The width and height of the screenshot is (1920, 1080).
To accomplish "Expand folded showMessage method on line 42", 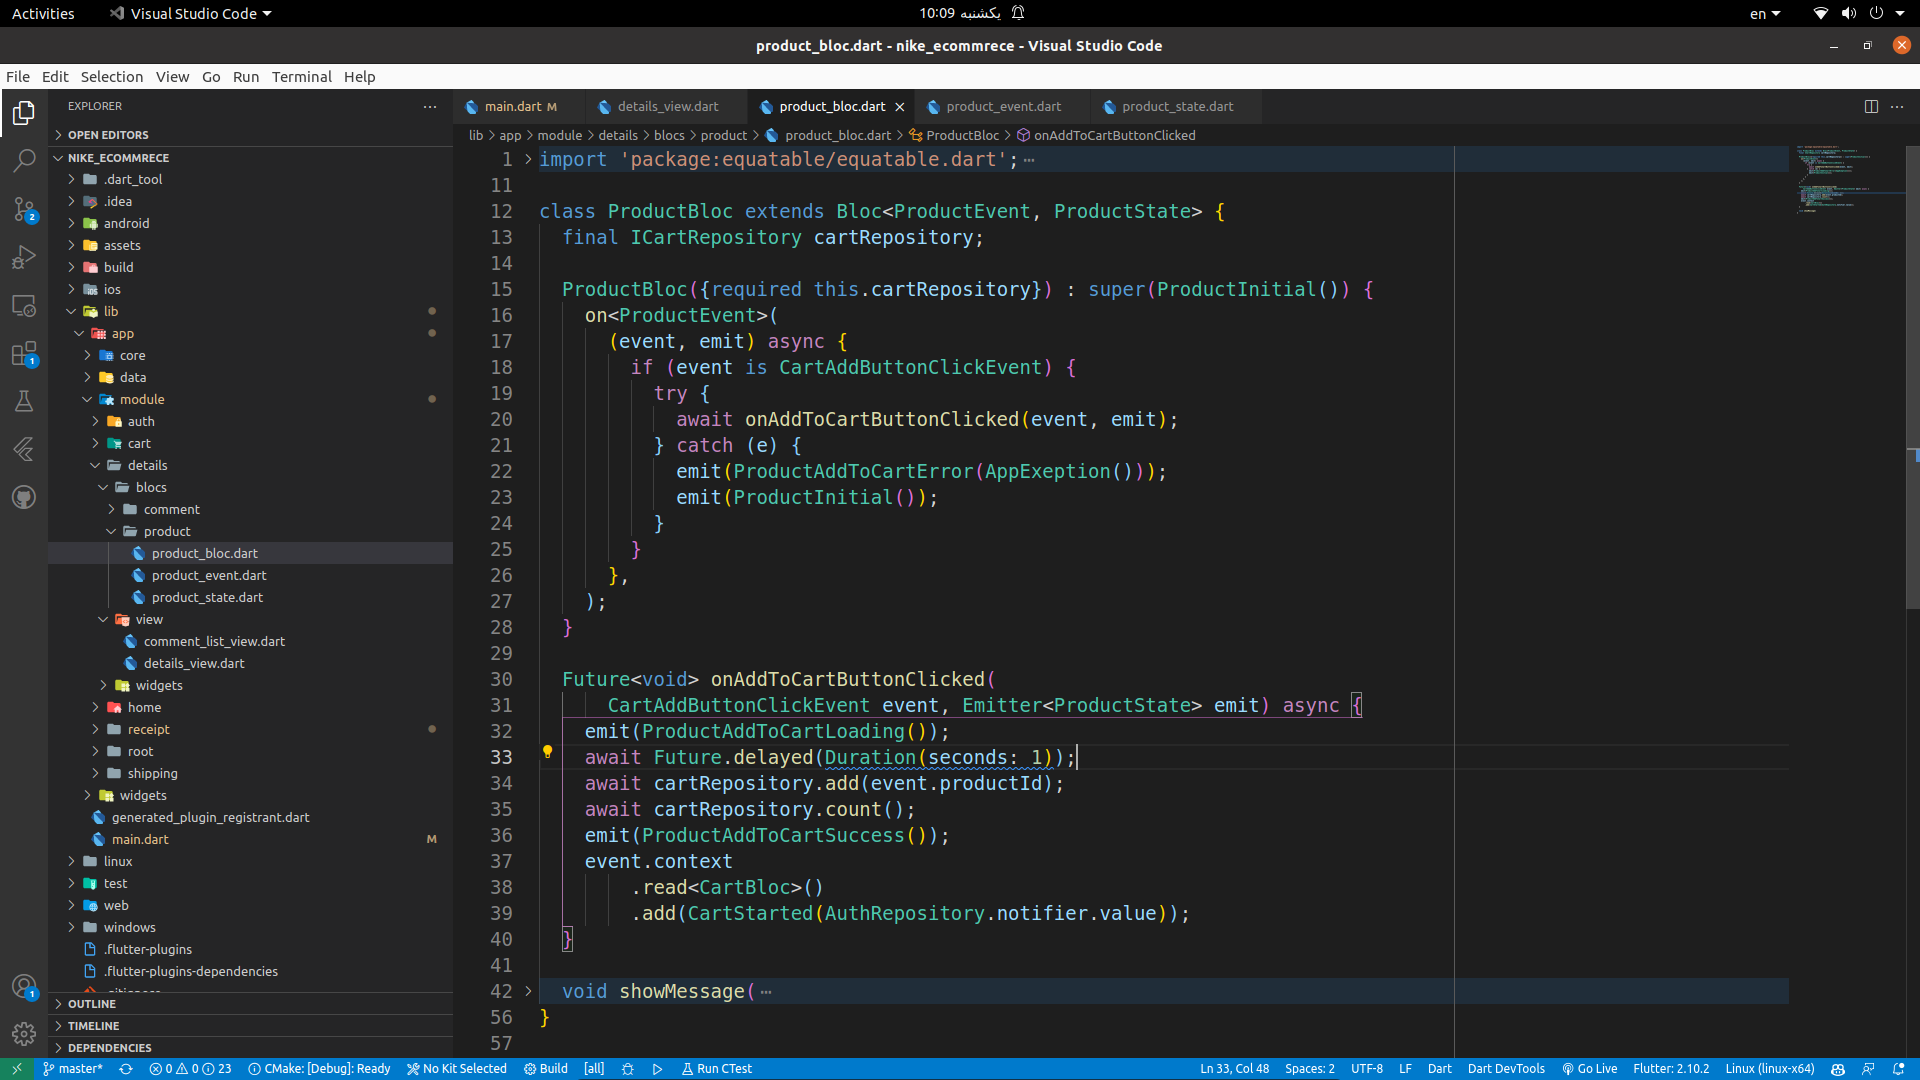I will pos(528,991).
